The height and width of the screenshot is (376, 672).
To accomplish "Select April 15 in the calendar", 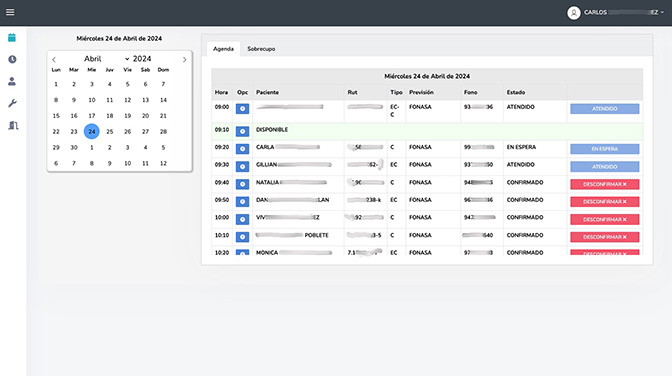I will [x=56, y=116].
